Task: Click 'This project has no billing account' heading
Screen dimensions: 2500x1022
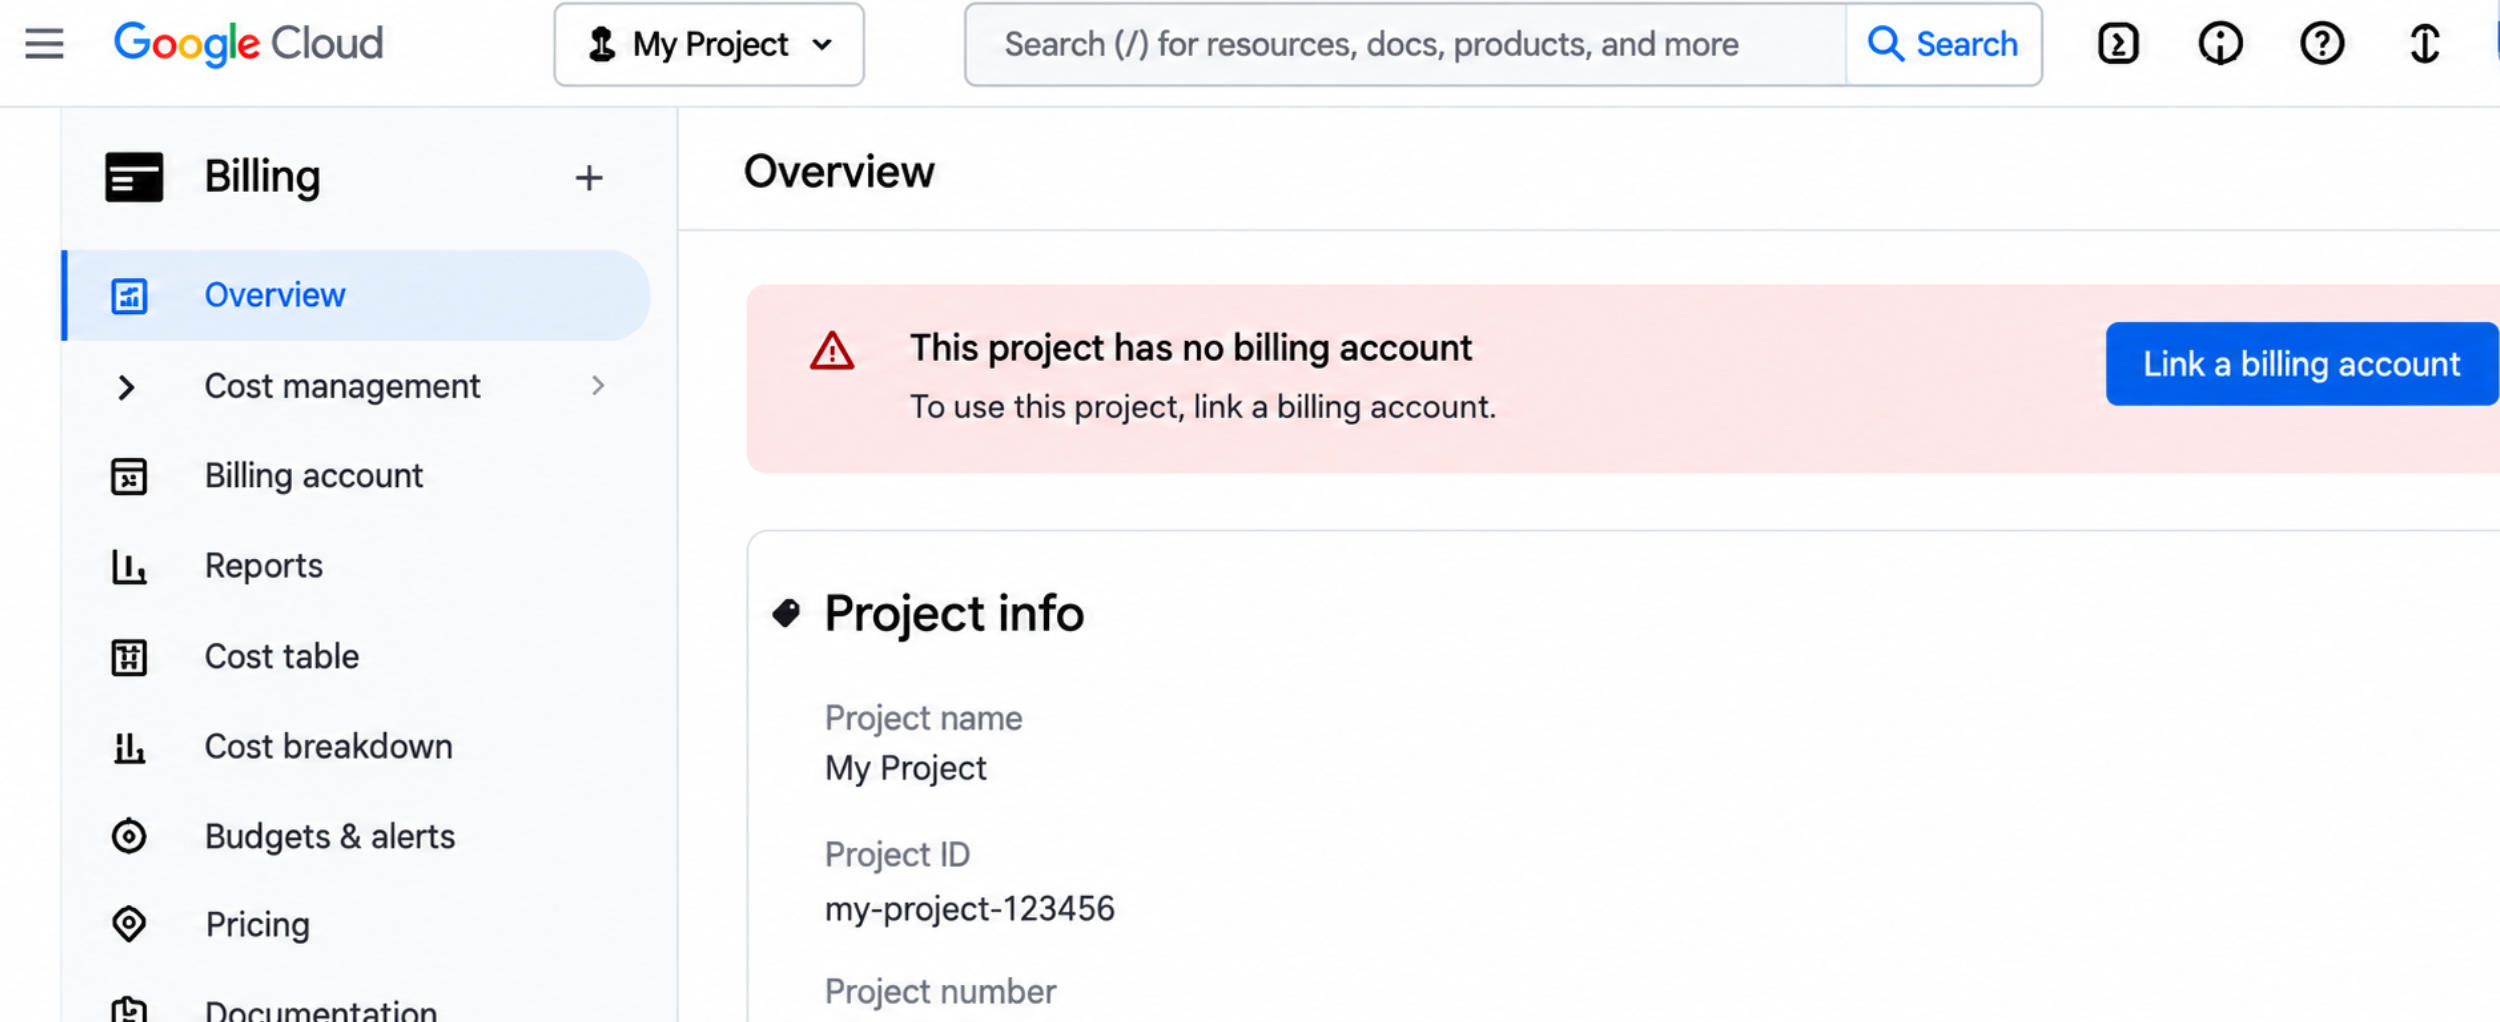Action: pos(1191,348)
